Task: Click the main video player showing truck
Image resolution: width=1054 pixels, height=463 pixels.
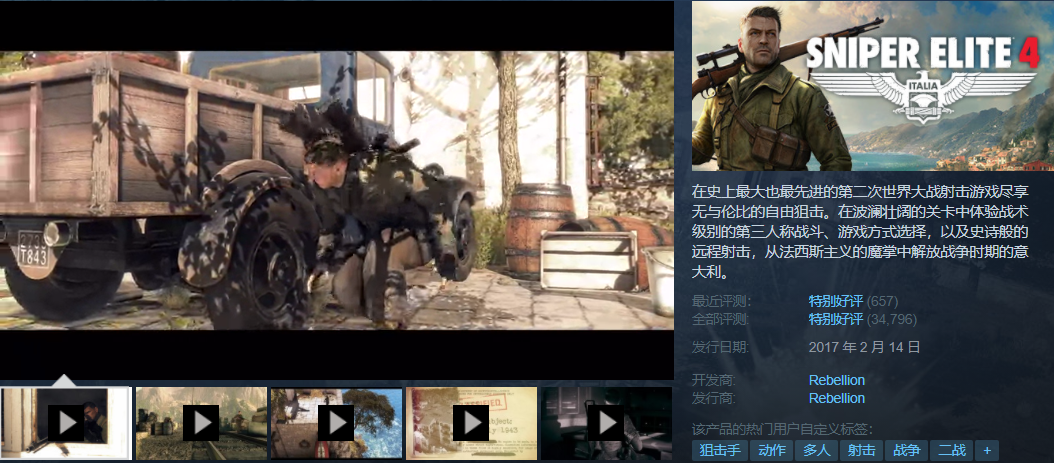Action: (x=337, y=190)
